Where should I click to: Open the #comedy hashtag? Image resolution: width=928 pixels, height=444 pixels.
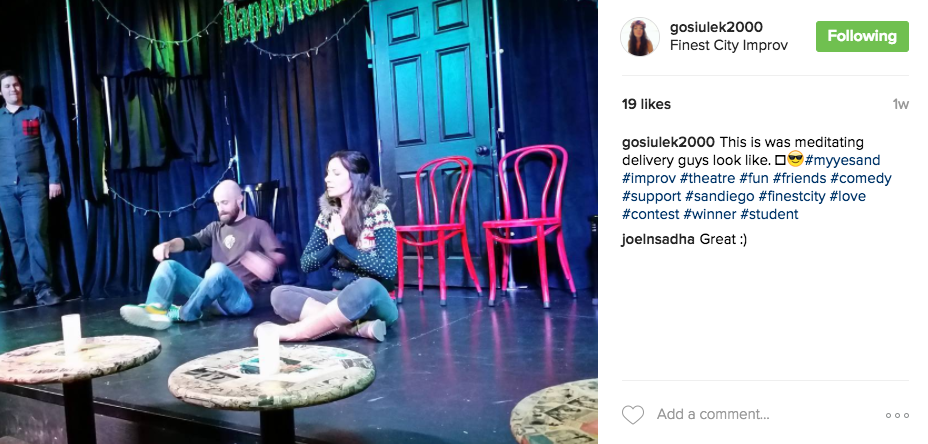861,178
